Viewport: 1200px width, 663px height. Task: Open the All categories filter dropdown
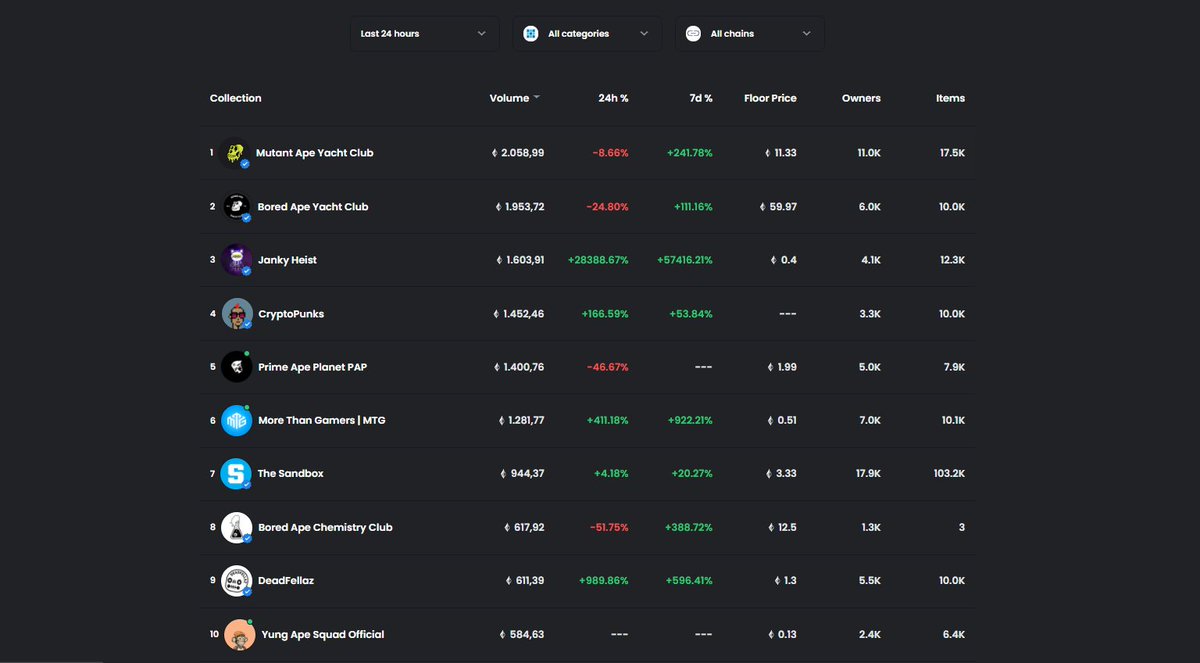coord(587,33)
